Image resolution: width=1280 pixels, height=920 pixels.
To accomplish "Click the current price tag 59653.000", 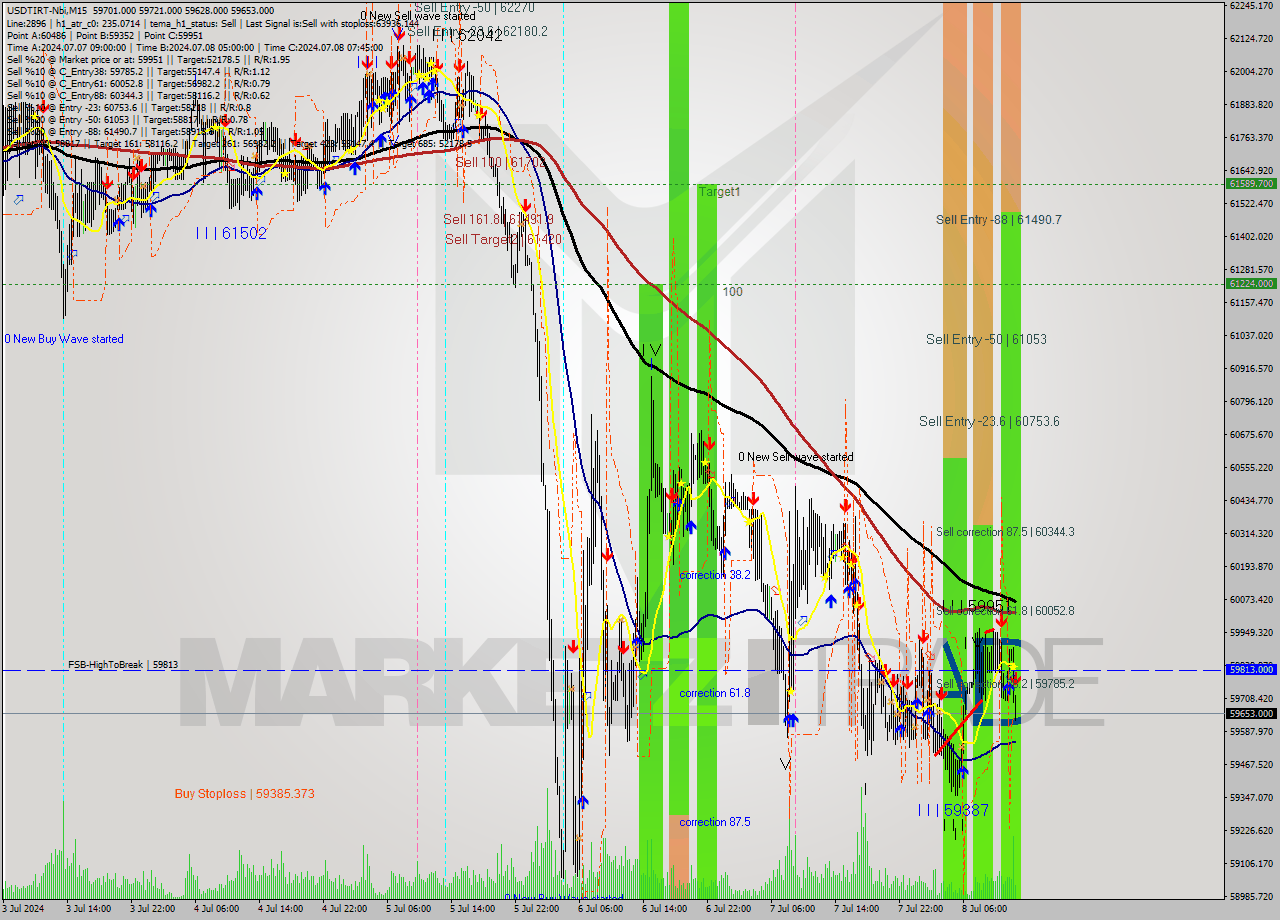I will click(1251, 713).
